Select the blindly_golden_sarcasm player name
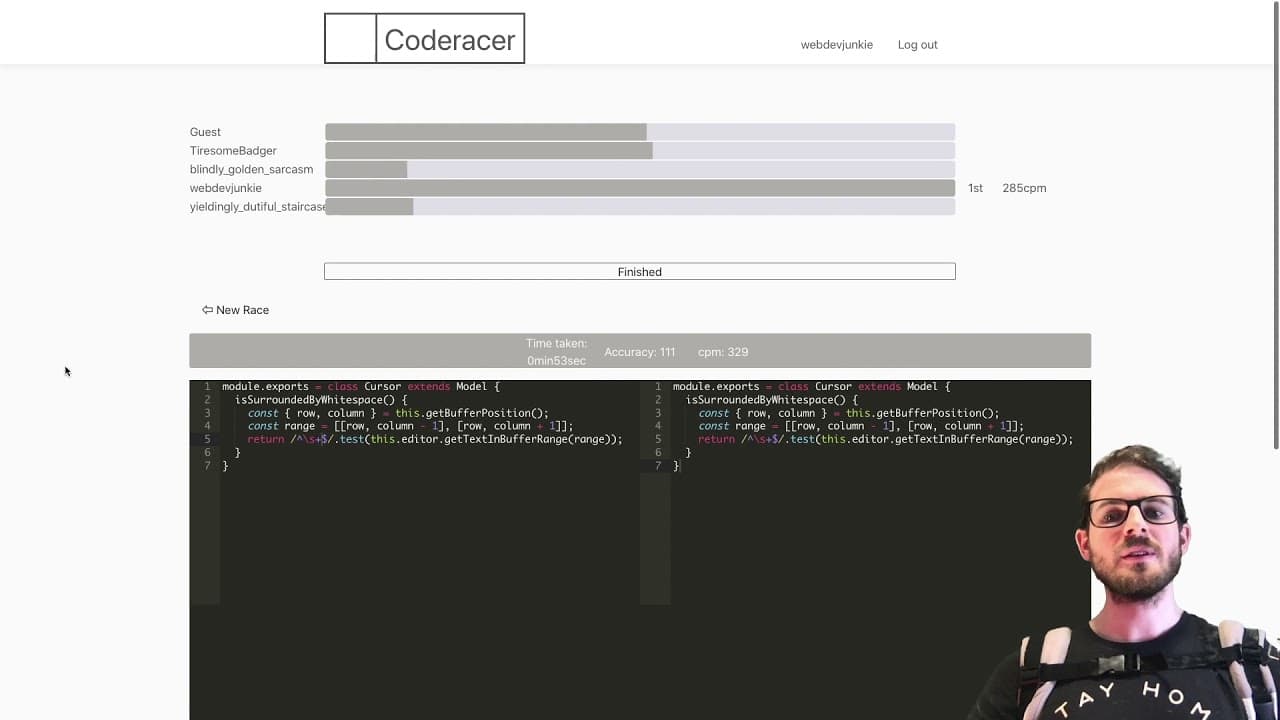 pyautogui.click(x=252, y=170)
